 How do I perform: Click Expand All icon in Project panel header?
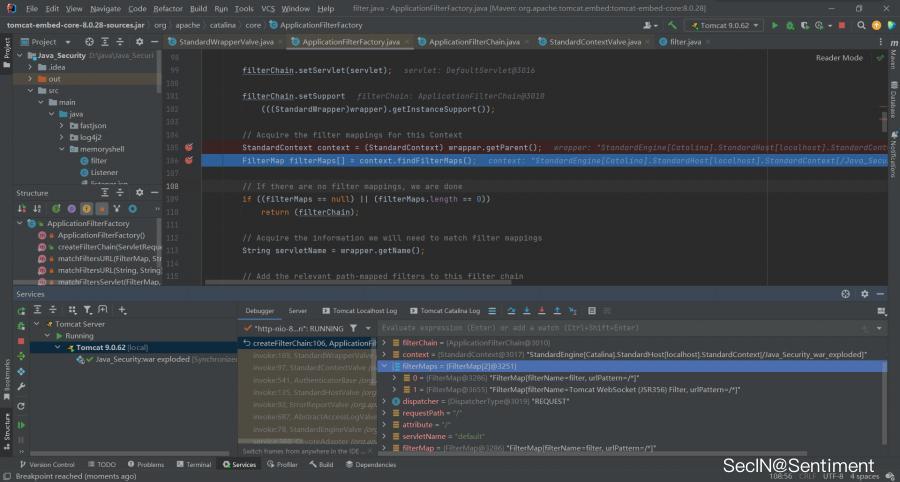tap(105, 42)
